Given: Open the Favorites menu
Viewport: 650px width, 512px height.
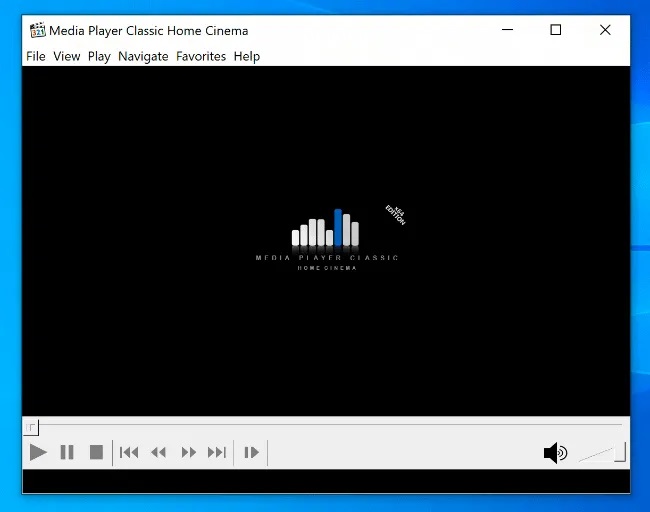Looking at the screenshot, I should tap(201, 56).
